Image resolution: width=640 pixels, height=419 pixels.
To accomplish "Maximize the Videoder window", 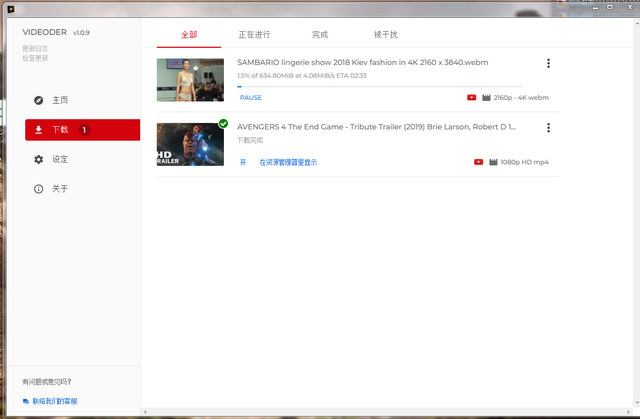I will tap(610, 7).
